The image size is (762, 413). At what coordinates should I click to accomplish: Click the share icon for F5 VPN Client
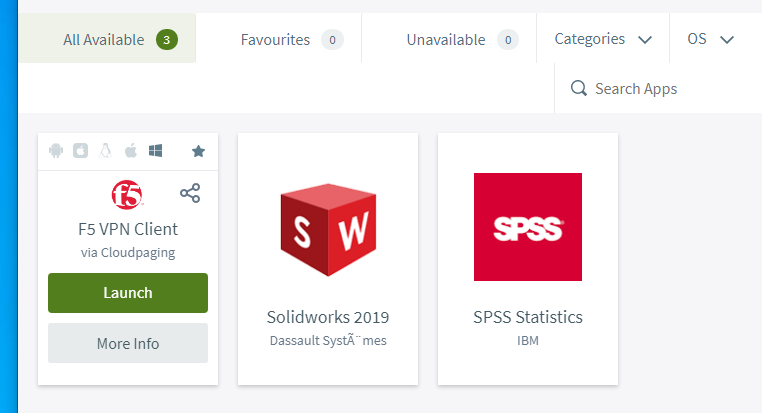tap(190, 193)
